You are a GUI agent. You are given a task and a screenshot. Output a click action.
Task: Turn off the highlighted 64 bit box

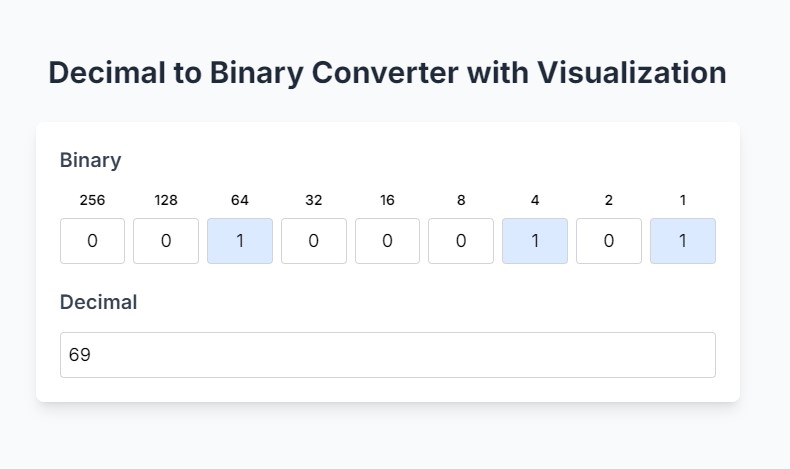pyautogui.click(x=240, y=241)
